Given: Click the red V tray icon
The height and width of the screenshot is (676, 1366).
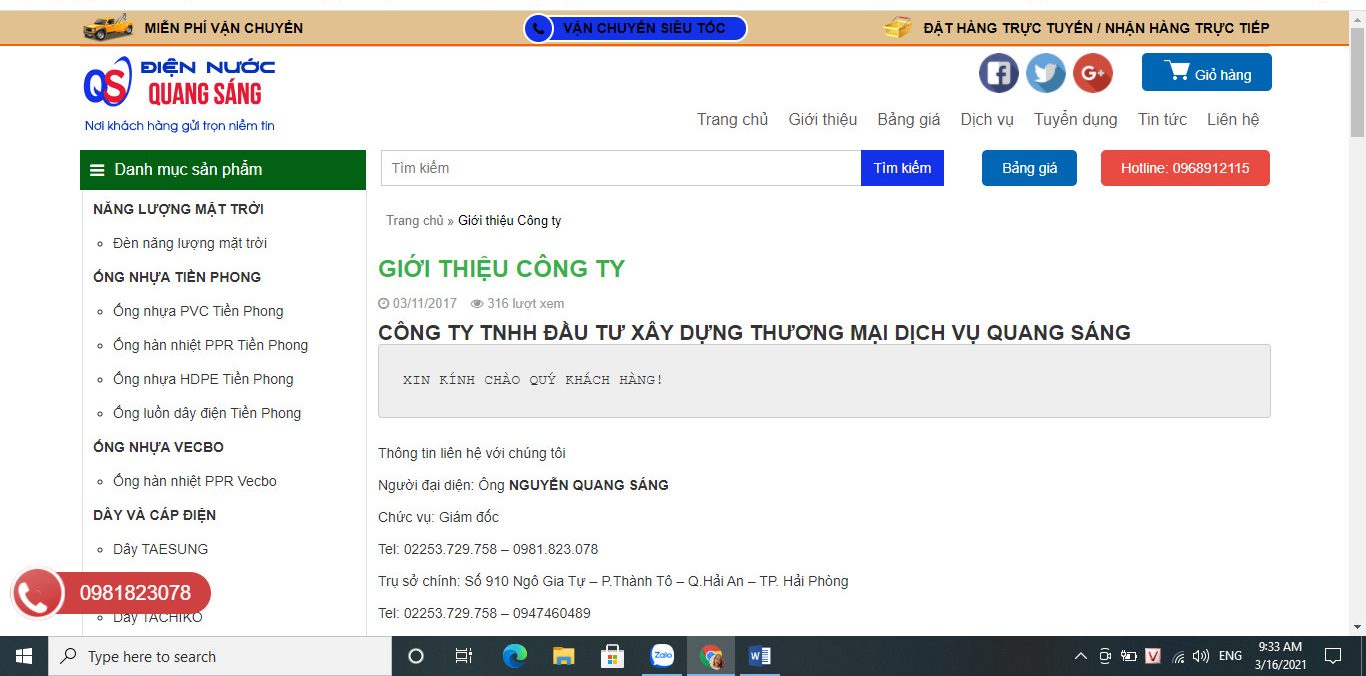Looking at the screenshot, I should click(x=1153, y=657).
